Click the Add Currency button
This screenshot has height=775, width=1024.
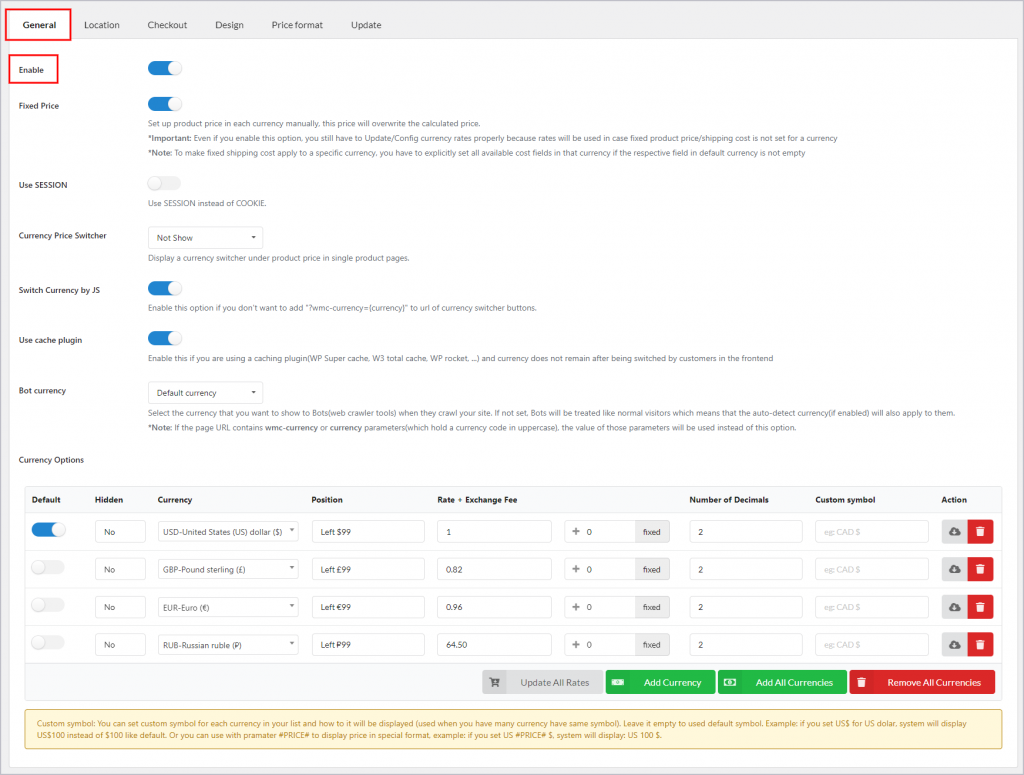coord(660,682)
